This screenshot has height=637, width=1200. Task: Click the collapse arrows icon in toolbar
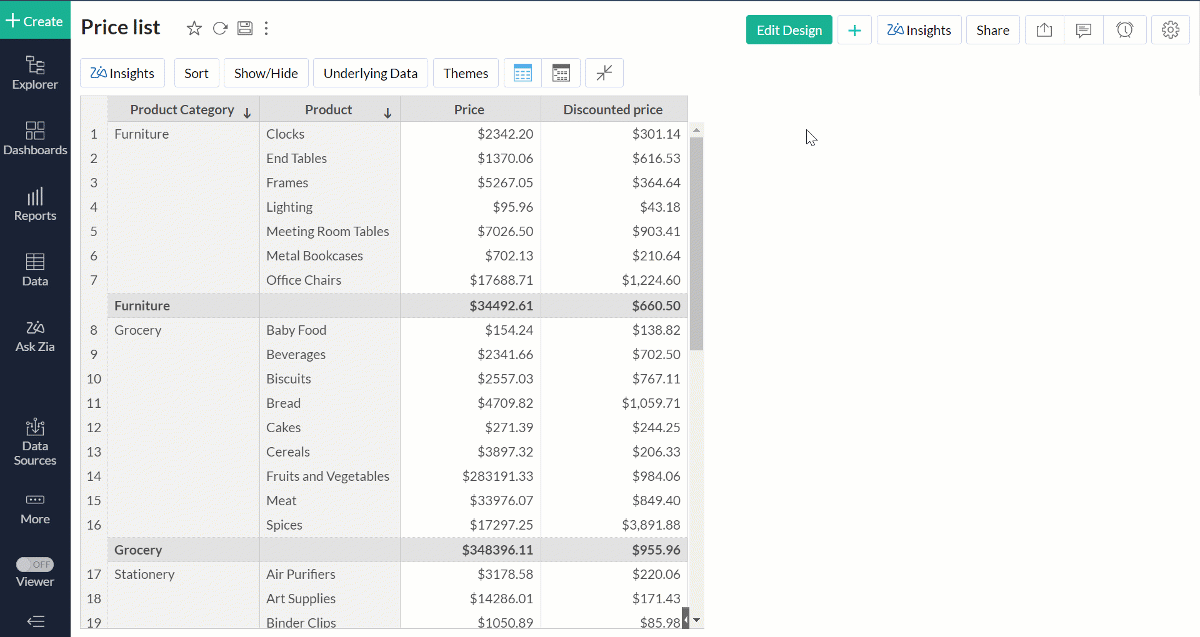click(604, 73)
